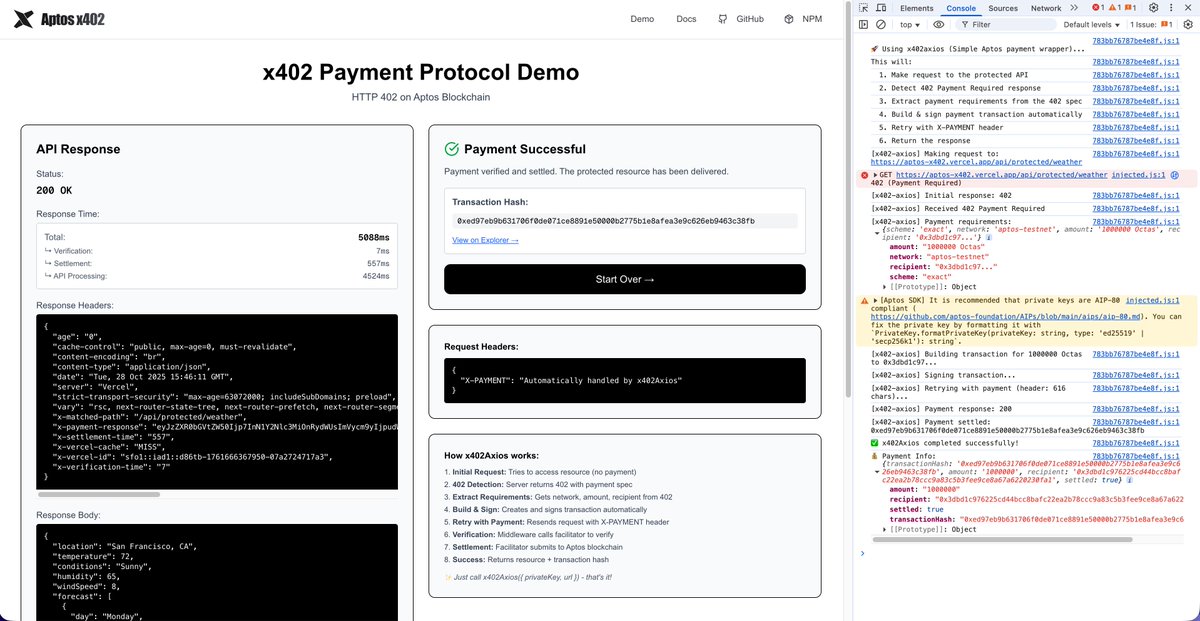Open the Docs nav link
This screenshot has width=1200, height=621.
point(686,19)
